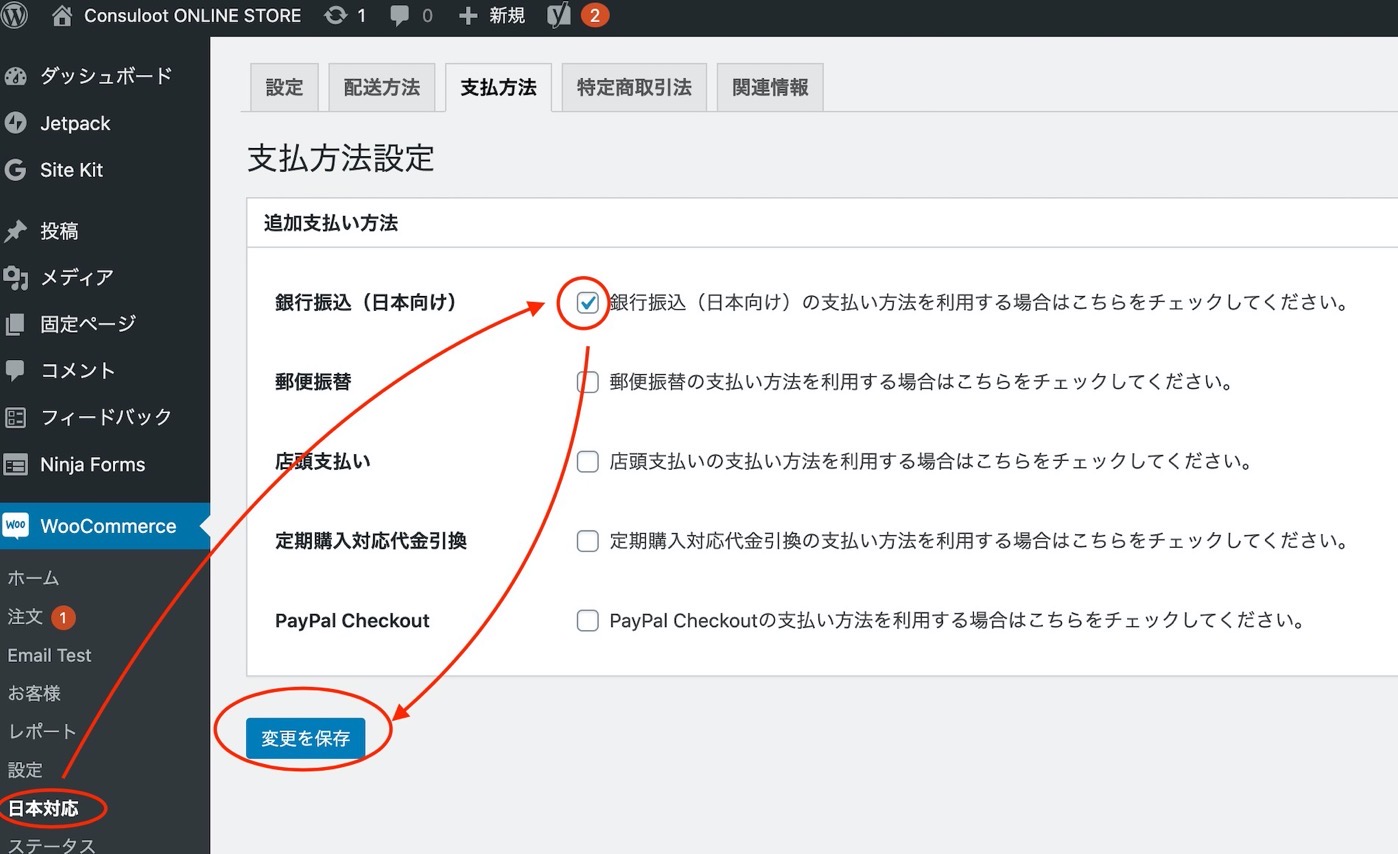Click the 郵便振替 row label

(x=313, y=382)
